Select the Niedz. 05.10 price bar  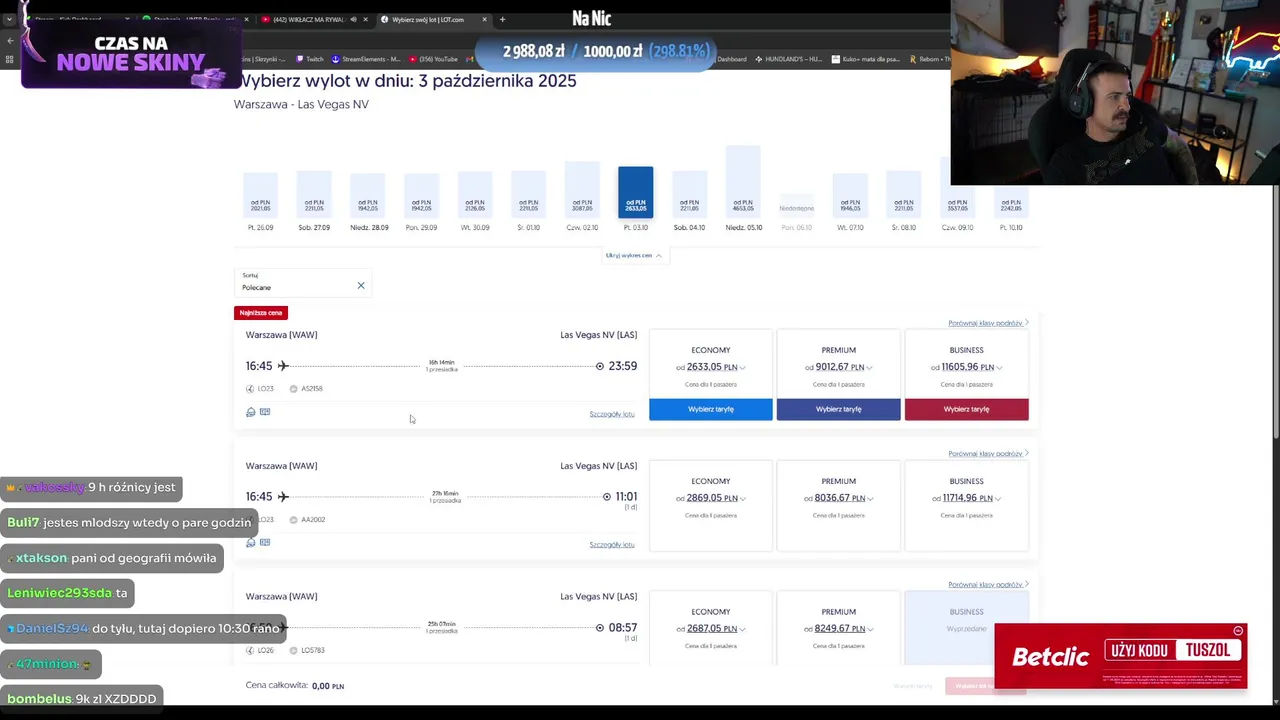(x=743, y=182)
